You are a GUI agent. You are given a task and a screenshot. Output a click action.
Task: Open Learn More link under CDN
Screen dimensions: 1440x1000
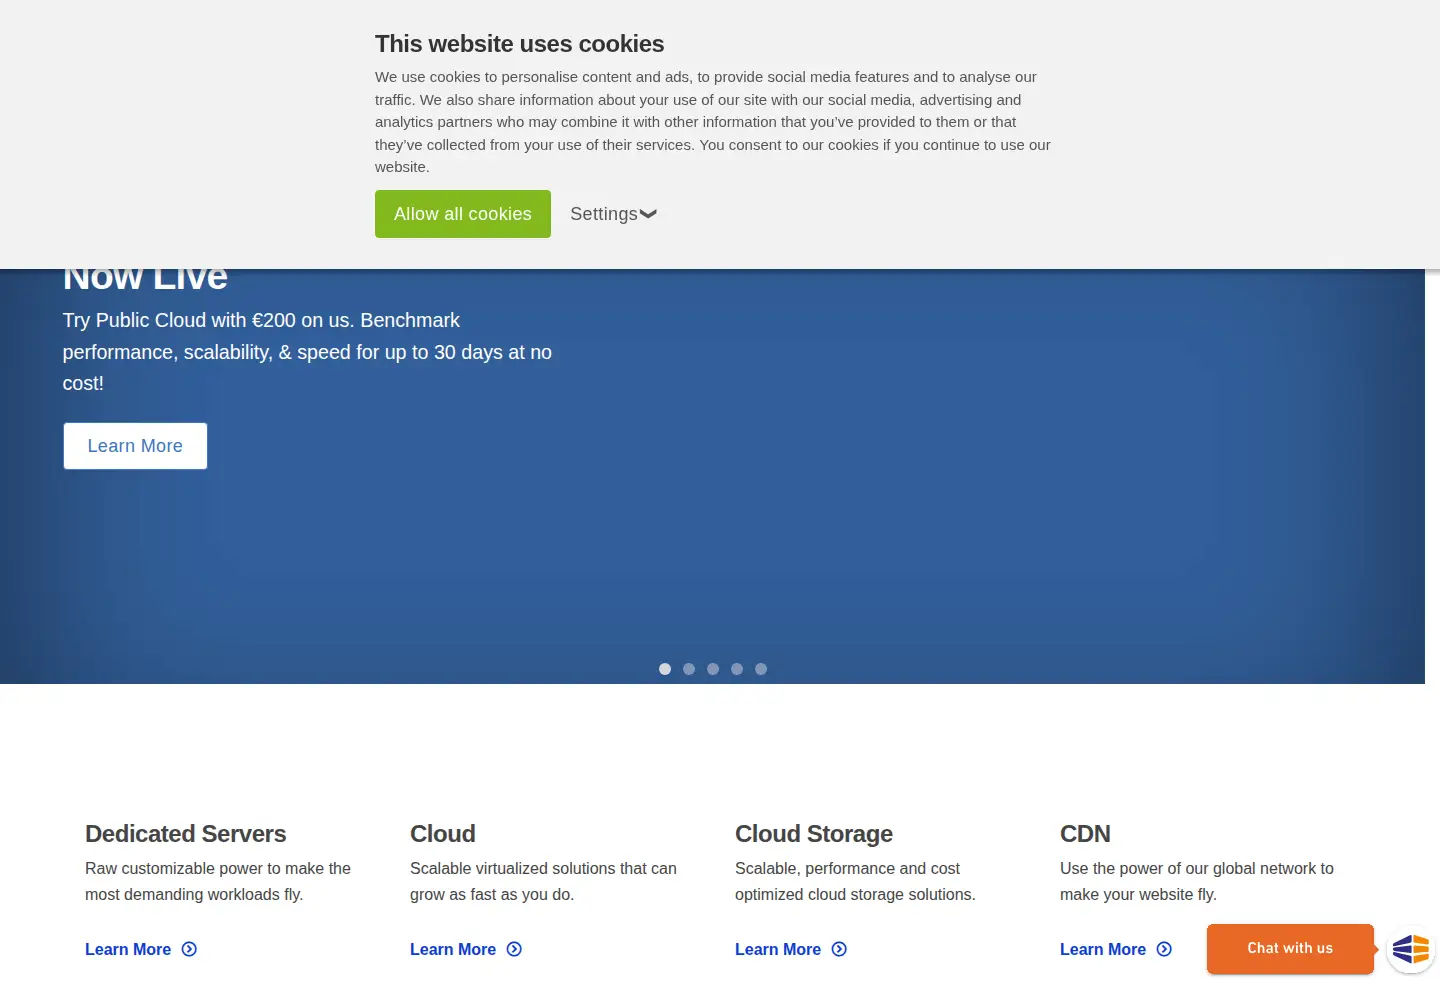point(1103,949)
